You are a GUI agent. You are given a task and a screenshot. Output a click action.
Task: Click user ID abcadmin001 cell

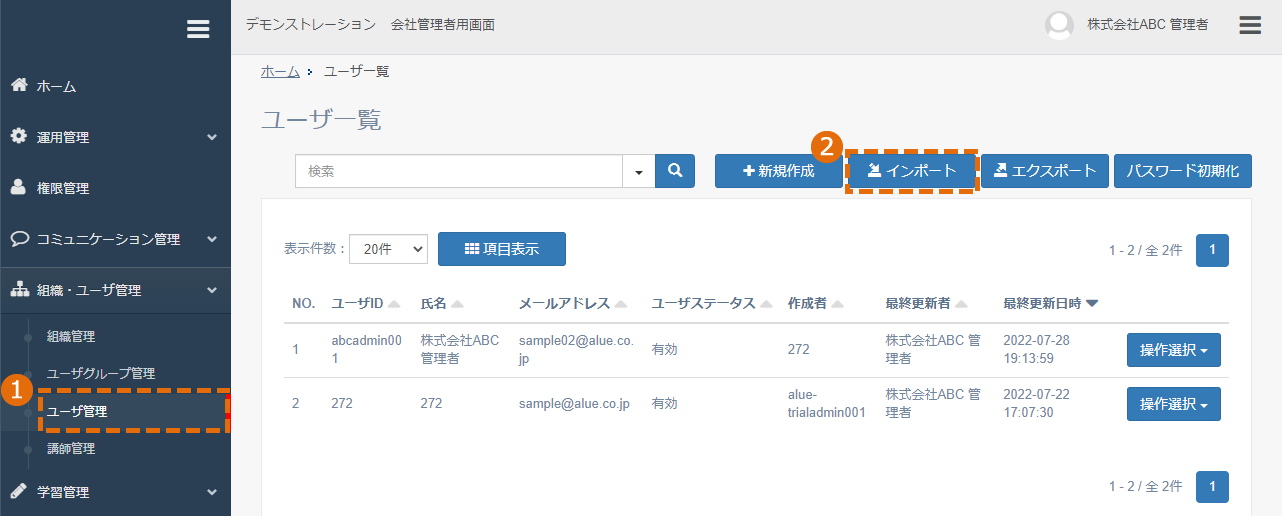[366, 349]
